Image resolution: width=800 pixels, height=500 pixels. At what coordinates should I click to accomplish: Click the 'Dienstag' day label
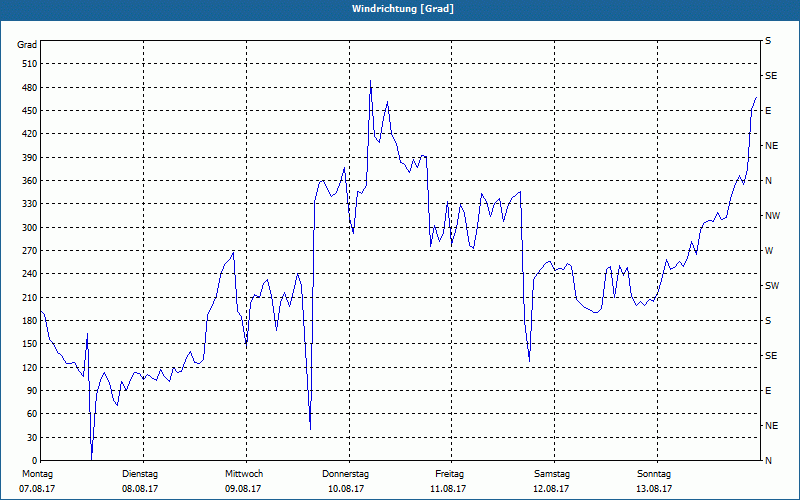click(140, 474)
